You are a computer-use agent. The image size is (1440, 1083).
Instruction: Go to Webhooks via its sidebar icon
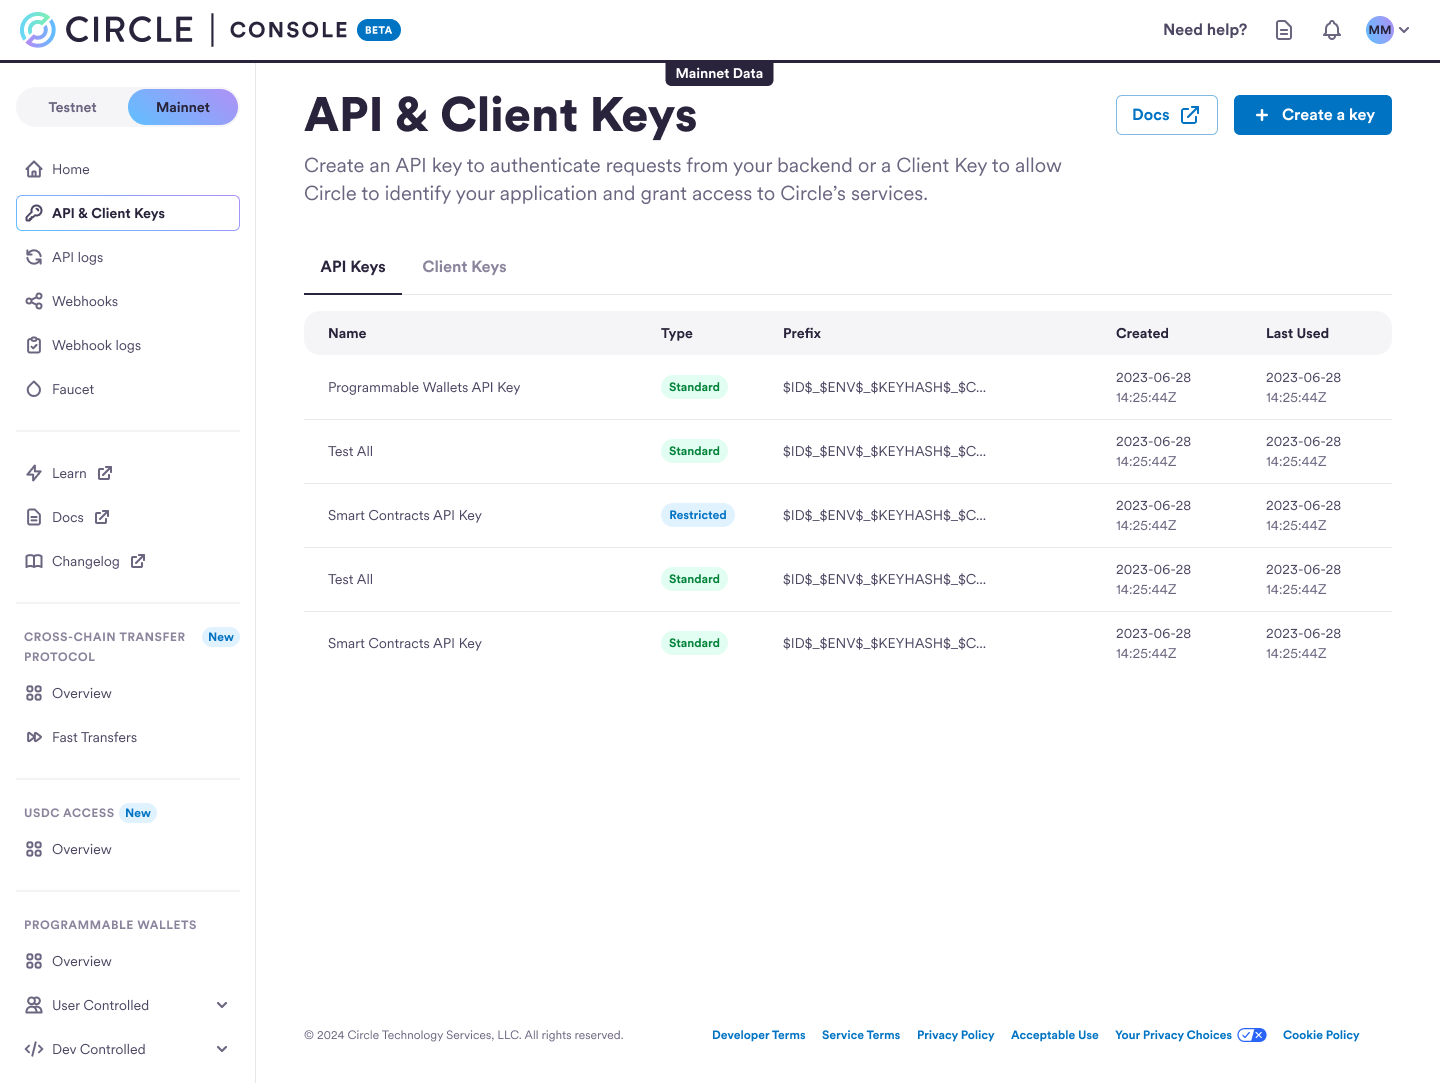34,301
